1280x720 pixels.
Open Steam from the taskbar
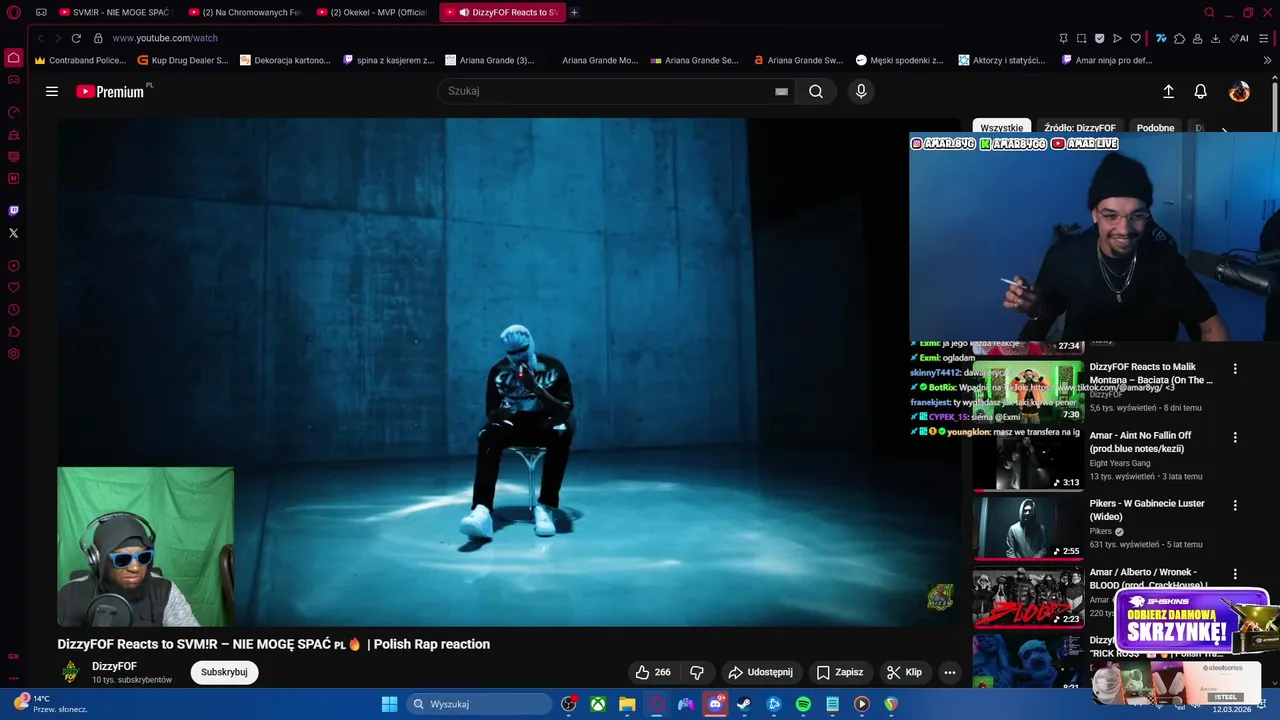[744, 704]
